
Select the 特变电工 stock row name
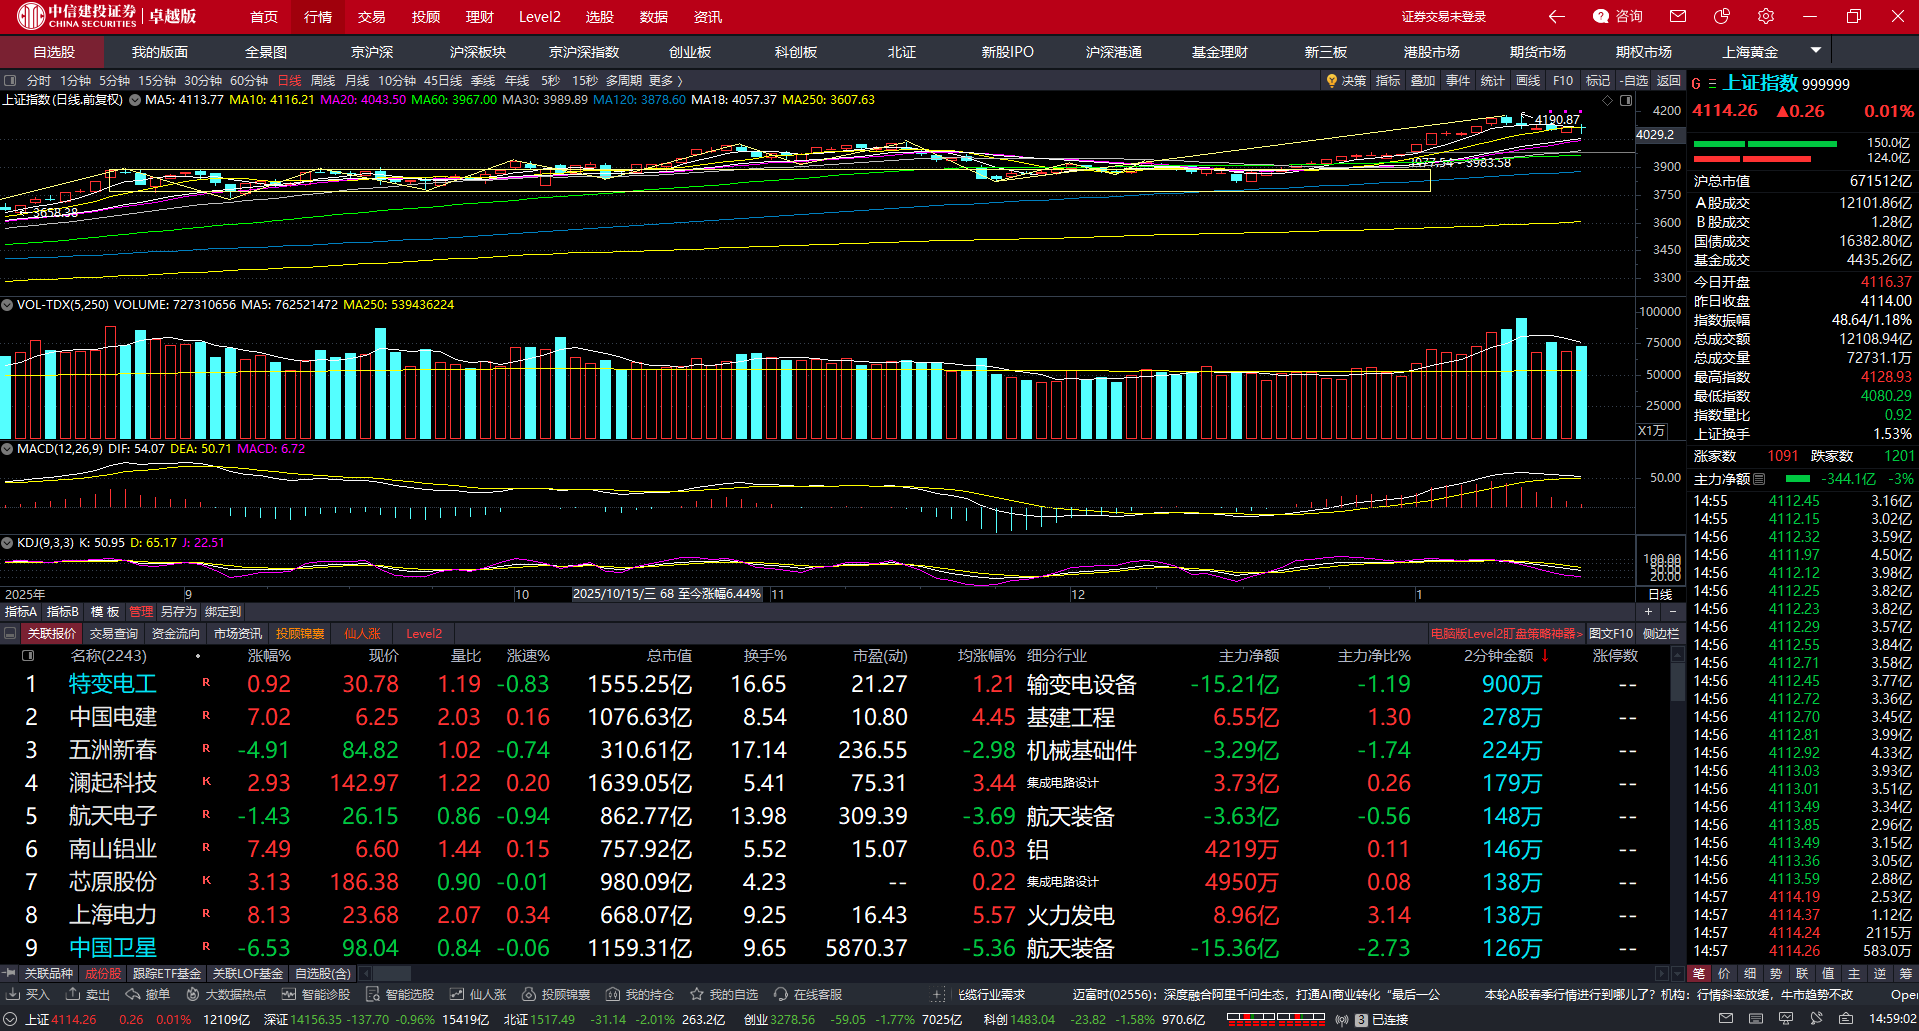(x=113, y=684)
